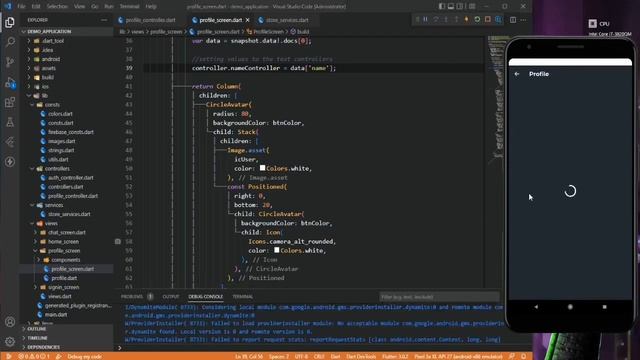Click the editor minimap

point(497,98)
